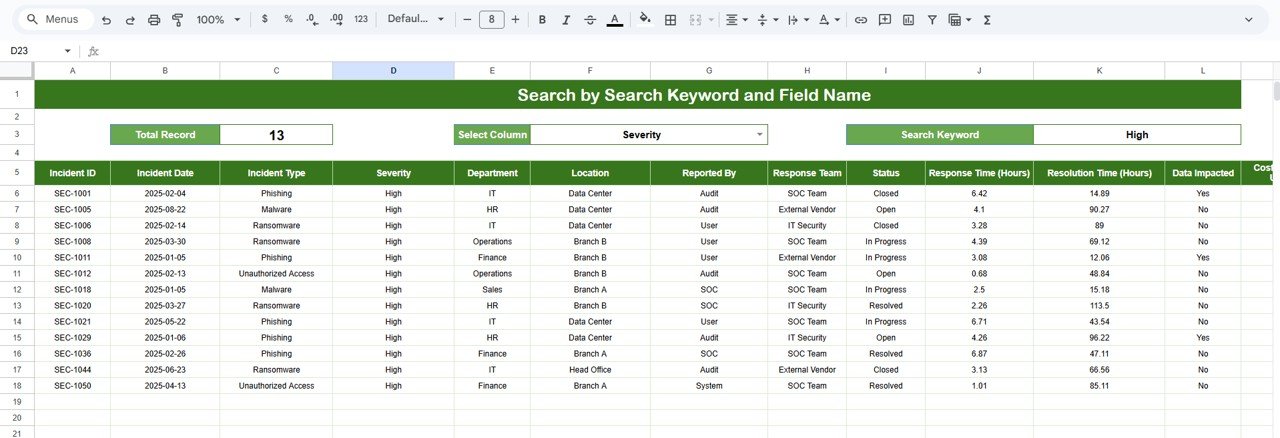
Task: Click the Insert chart icon
Action: (908, 20)
